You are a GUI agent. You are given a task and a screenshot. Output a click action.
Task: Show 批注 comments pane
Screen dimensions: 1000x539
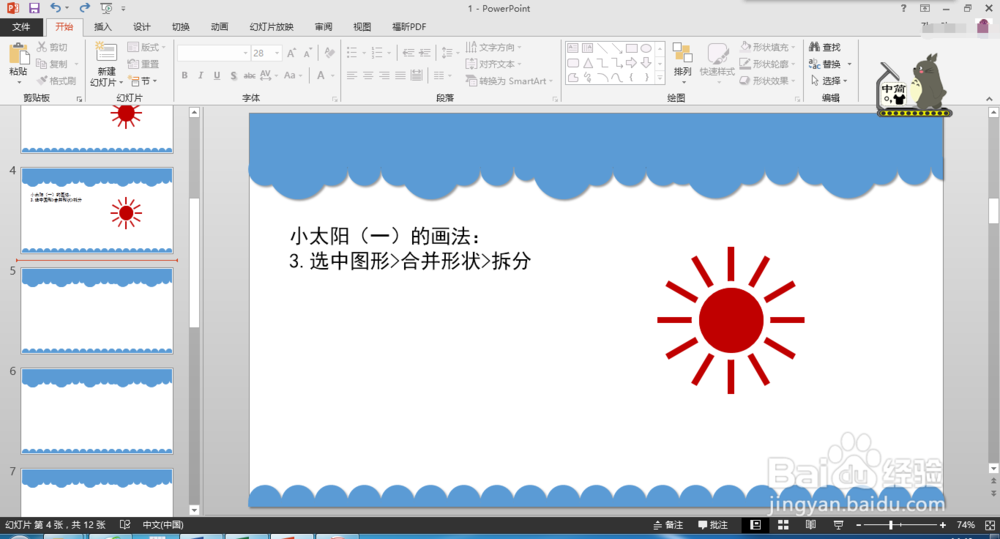712,525
